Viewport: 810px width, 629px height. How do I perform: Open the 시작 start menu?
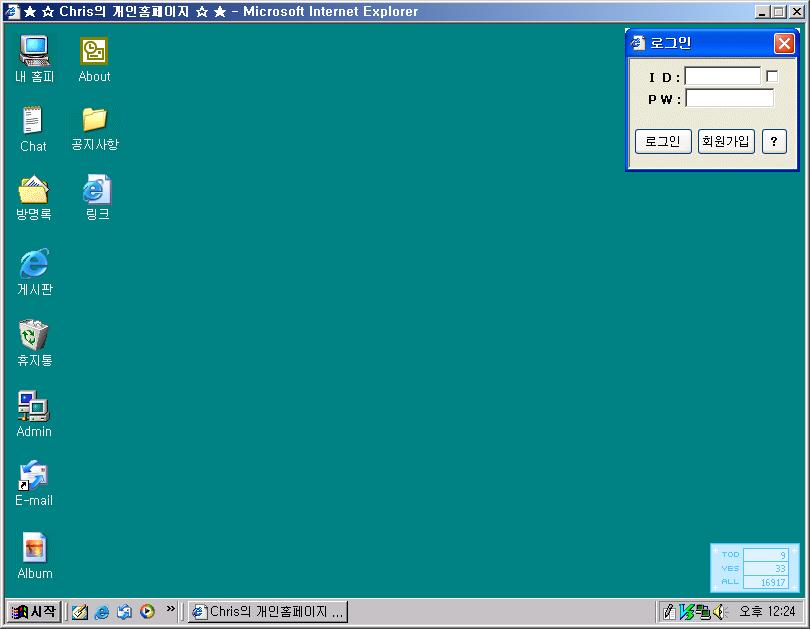point(33,612)
